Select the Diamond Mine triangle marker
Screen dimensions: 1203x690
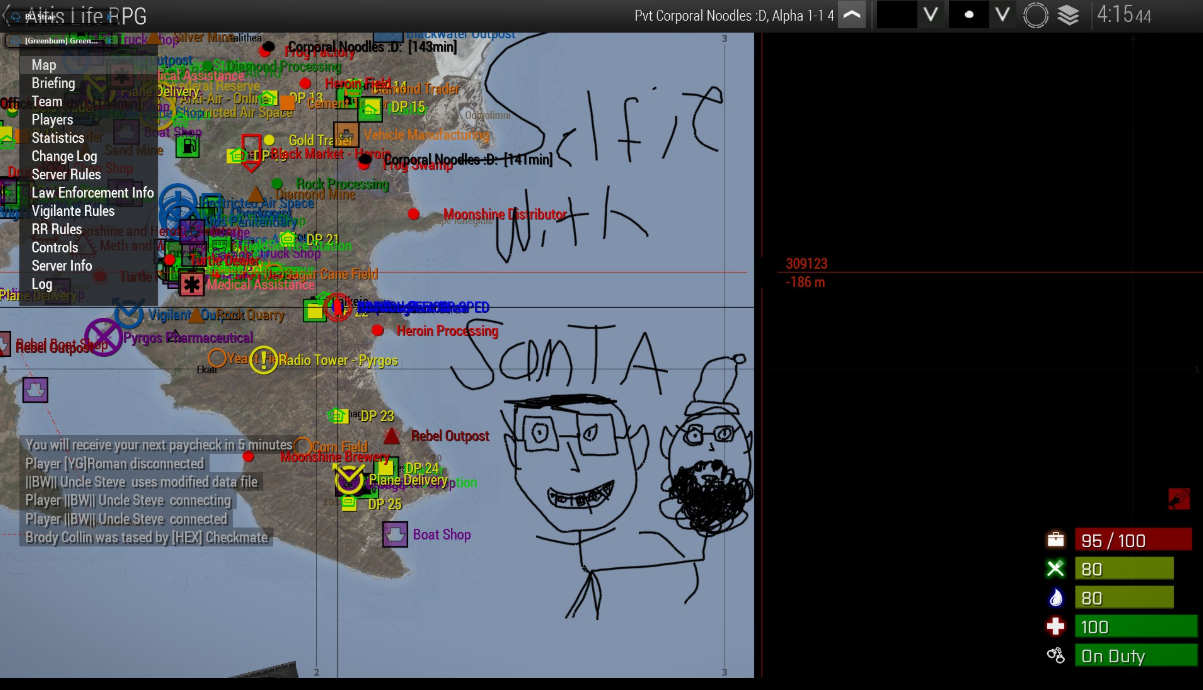point(256,194)
